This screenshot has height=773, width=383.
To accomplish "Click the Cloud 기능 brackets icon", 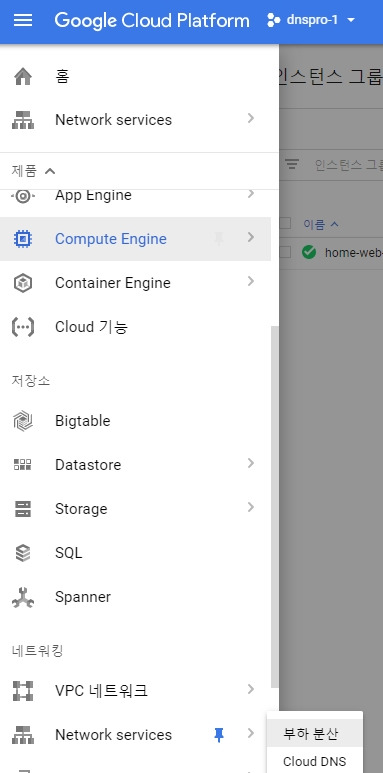I will [x=23, y=327].
